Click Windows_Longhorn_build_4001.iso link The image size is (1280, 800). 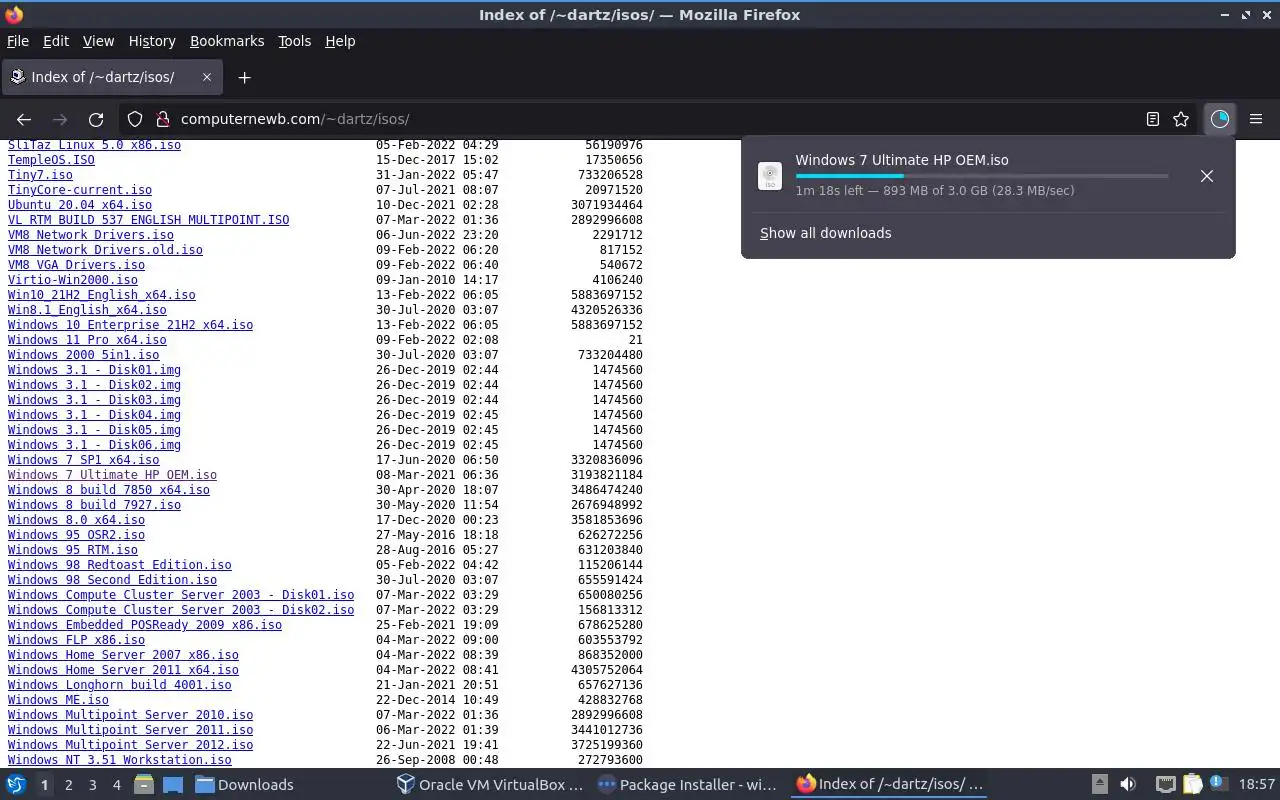click(120, 685)
